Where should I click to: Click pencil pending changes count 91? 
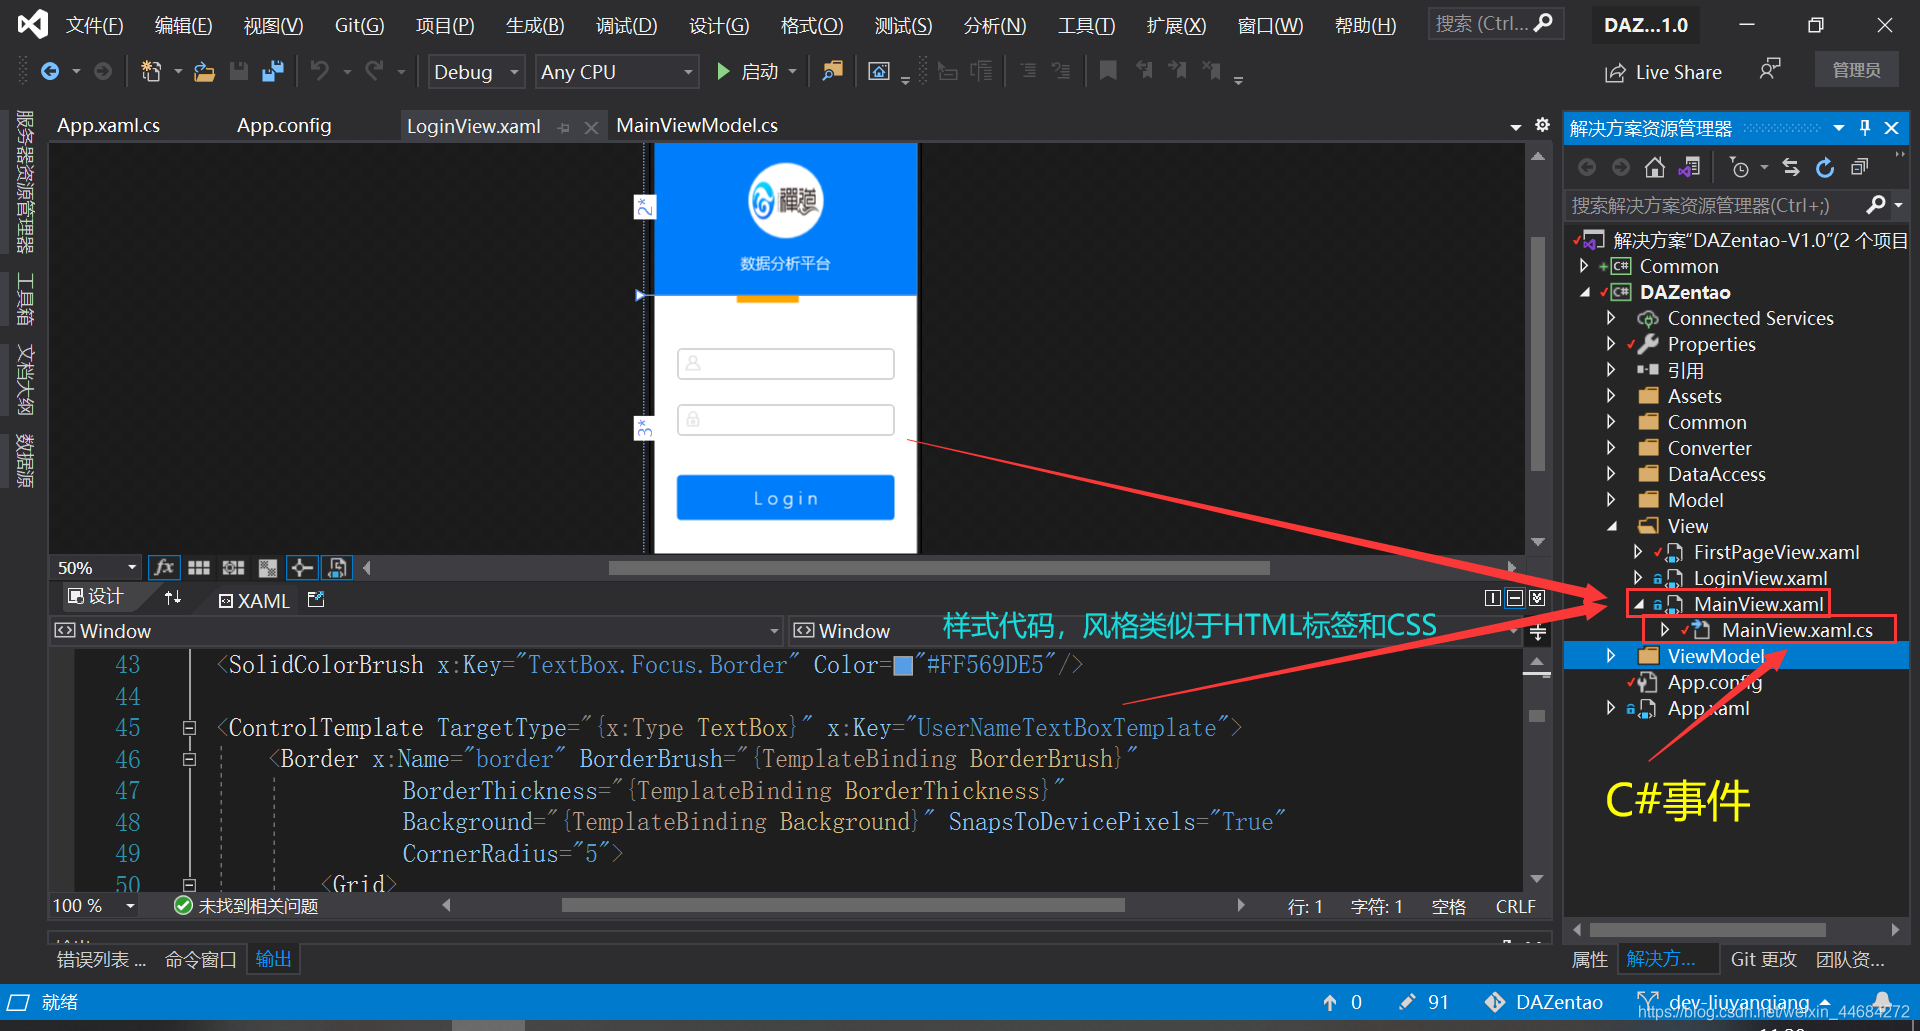point(1424,1002)
